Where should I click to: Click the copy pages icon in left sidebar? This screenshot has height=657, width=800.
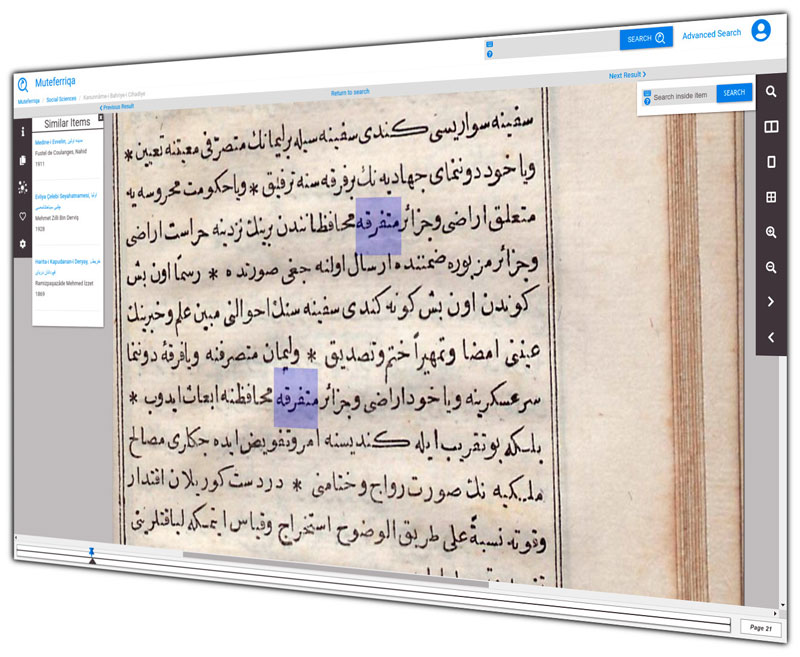click(x=23, y=159)
